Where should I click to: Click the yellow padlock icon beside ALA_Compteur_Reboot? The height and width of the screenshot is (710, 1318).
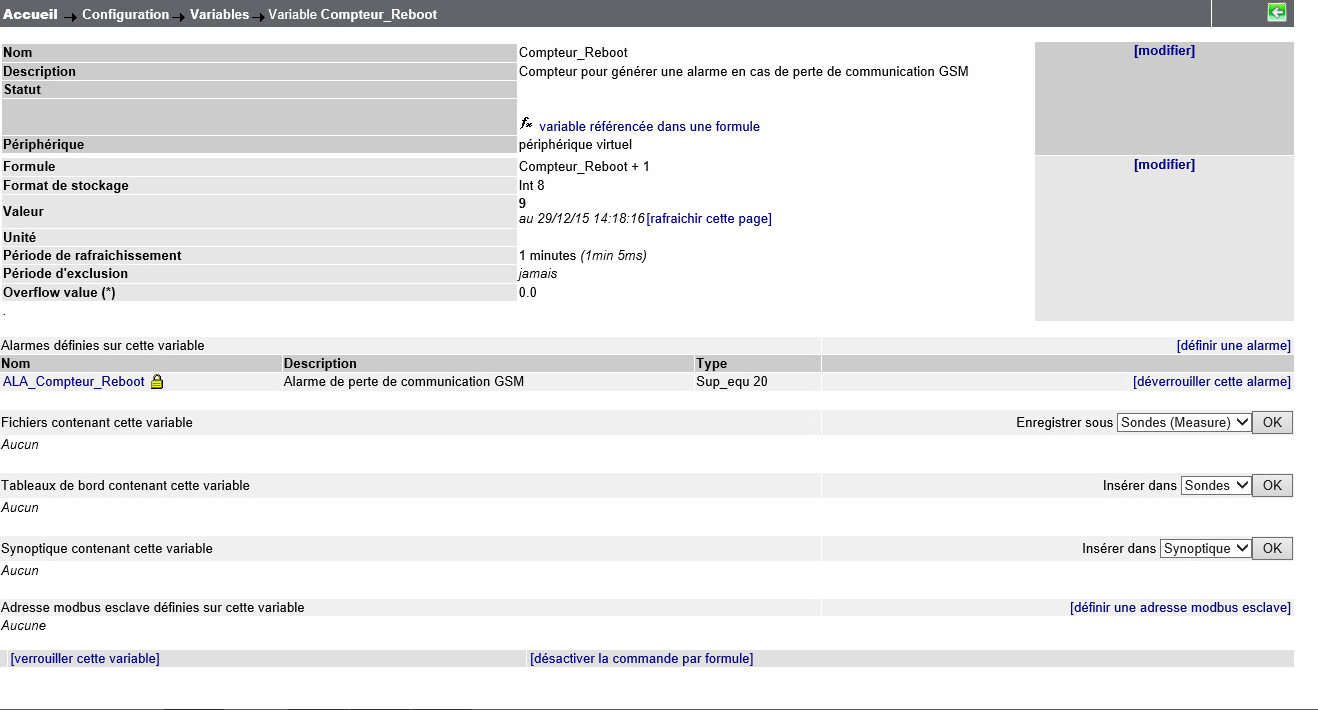(x=157, y=382)
